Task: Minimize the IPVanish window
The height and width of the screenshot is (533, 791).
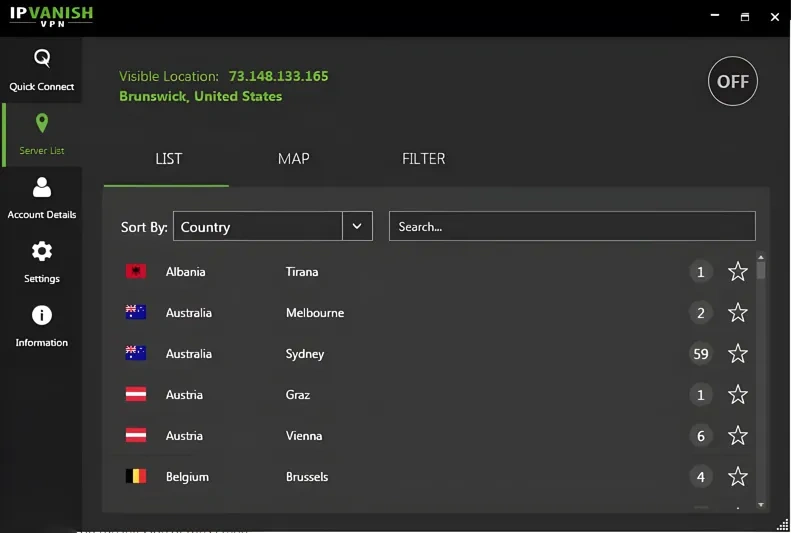Action: 715,16
